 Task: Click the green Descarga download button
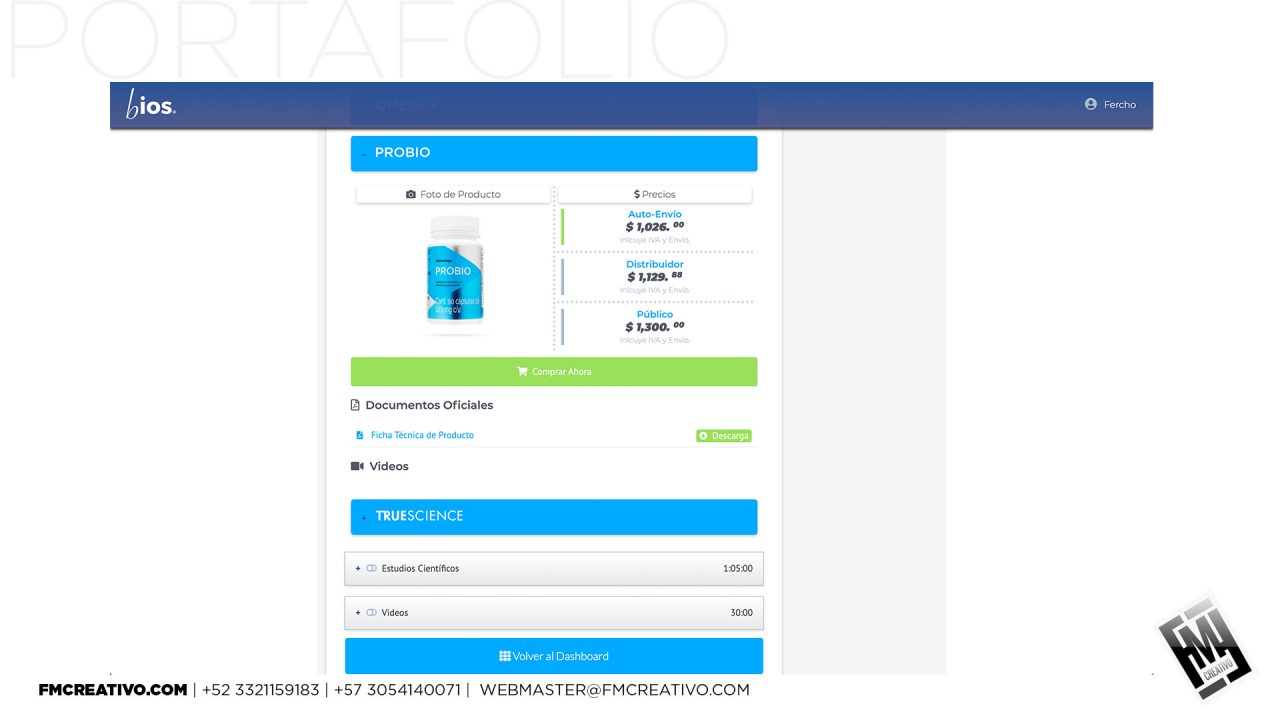724,436
